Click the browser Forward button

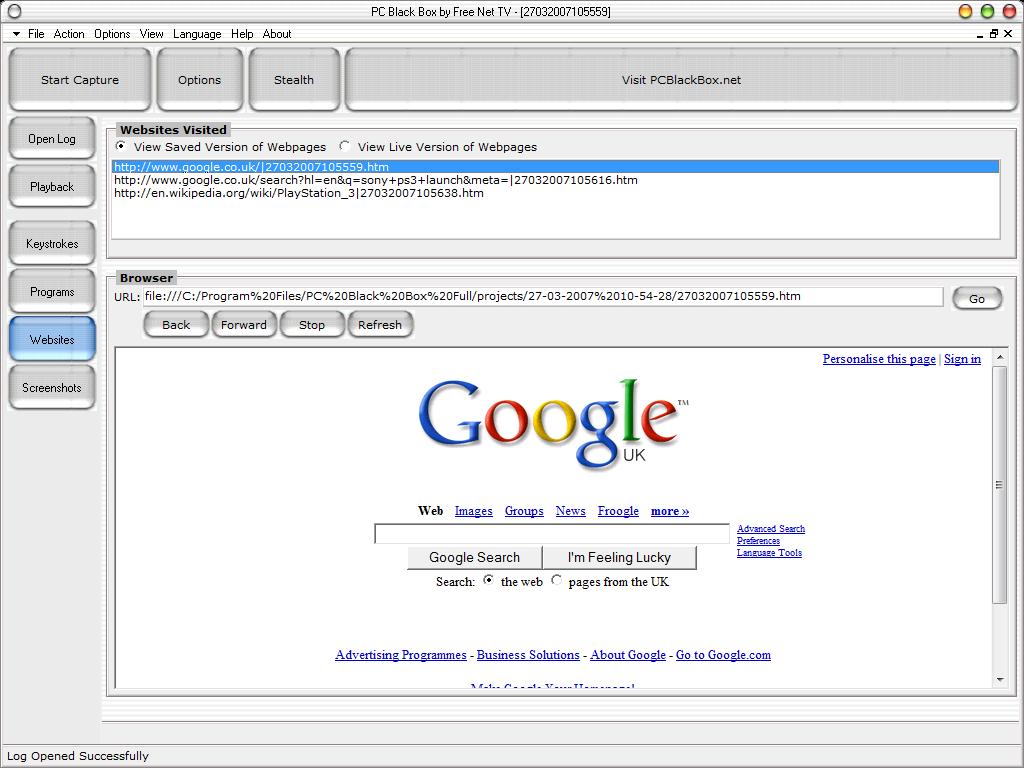[x=244, y=325]
